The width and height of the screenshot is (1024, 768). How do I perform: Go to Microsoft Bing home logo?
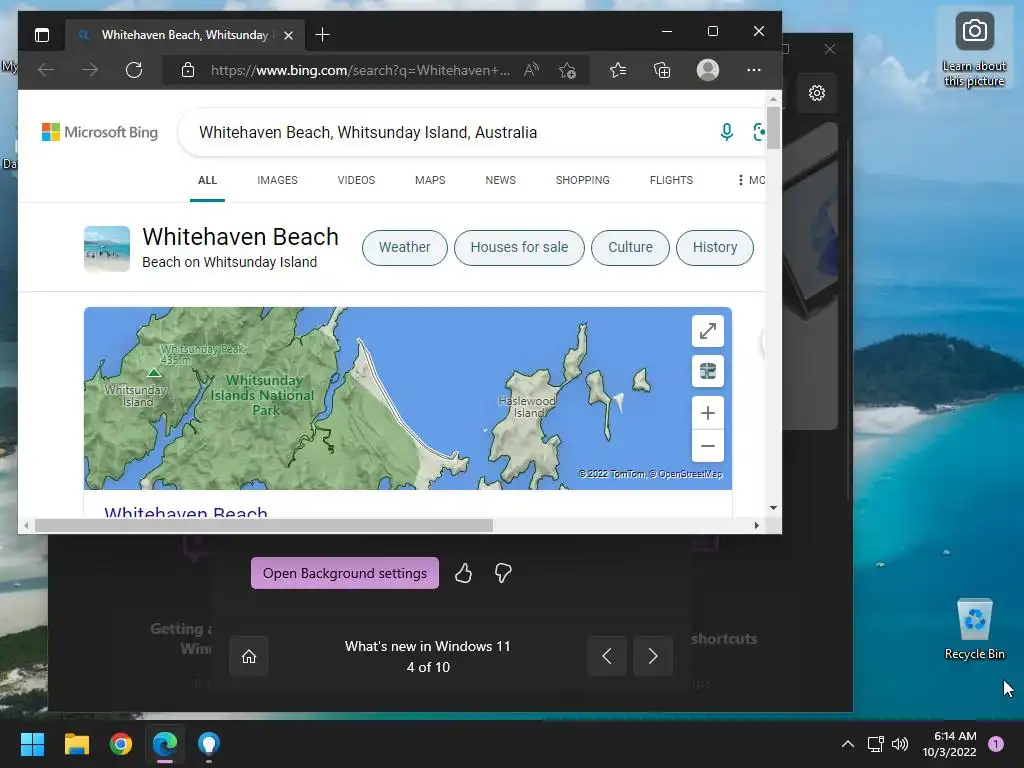[100, 132]
